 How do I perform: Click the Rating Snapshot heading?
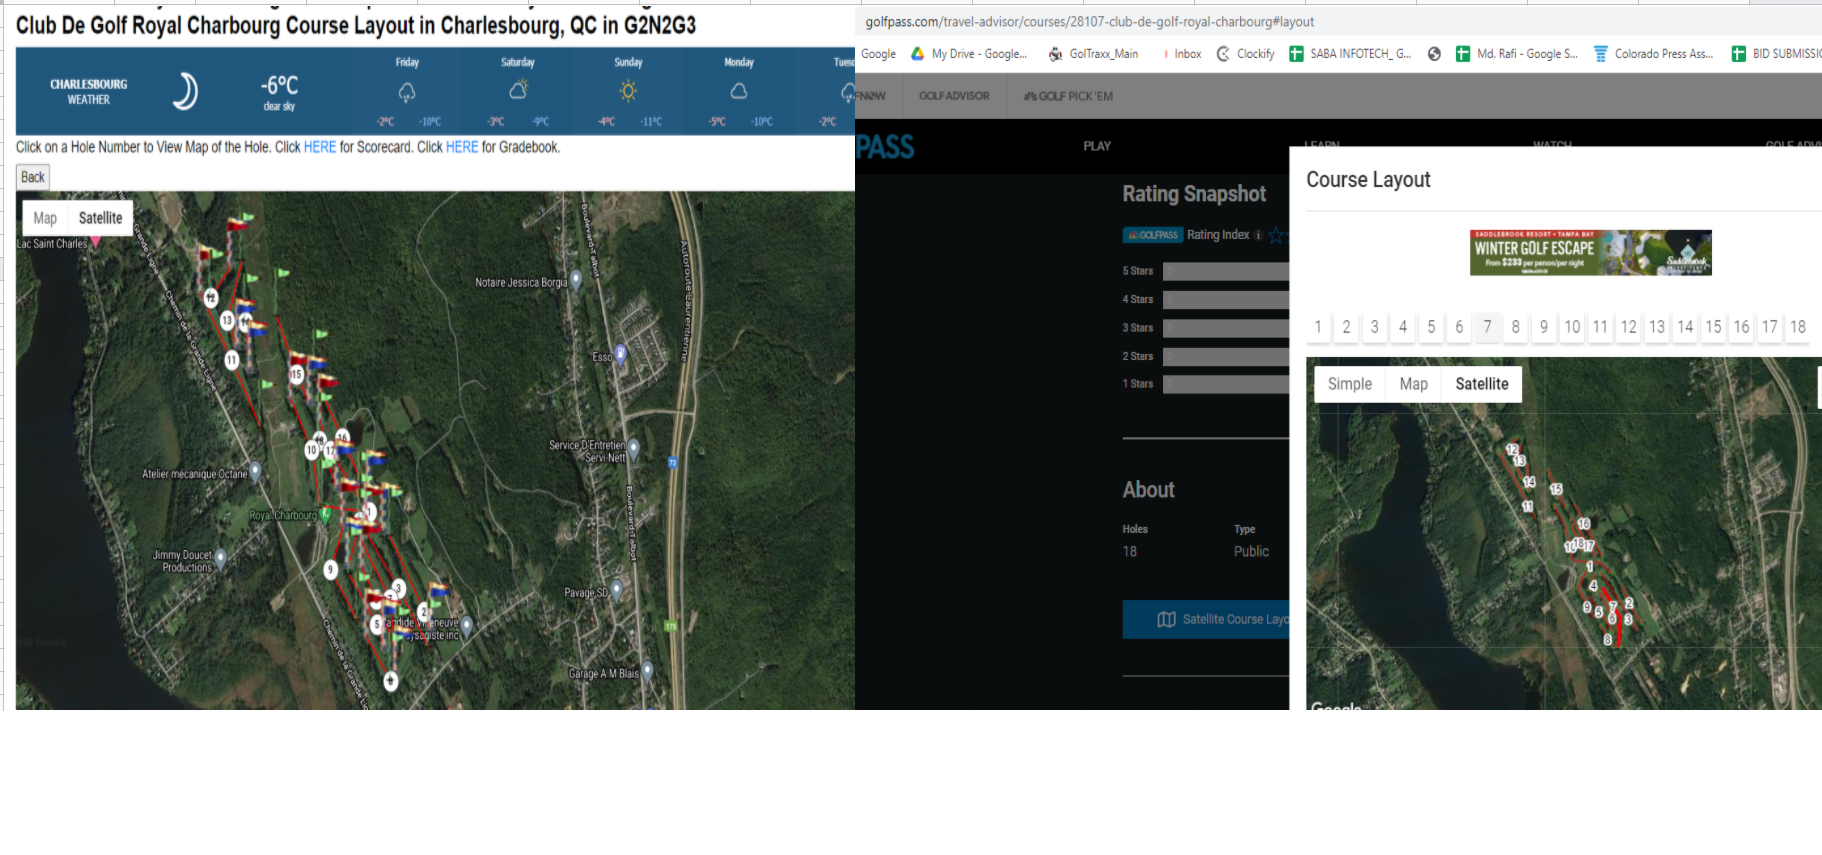click(x=1194, y=194)
